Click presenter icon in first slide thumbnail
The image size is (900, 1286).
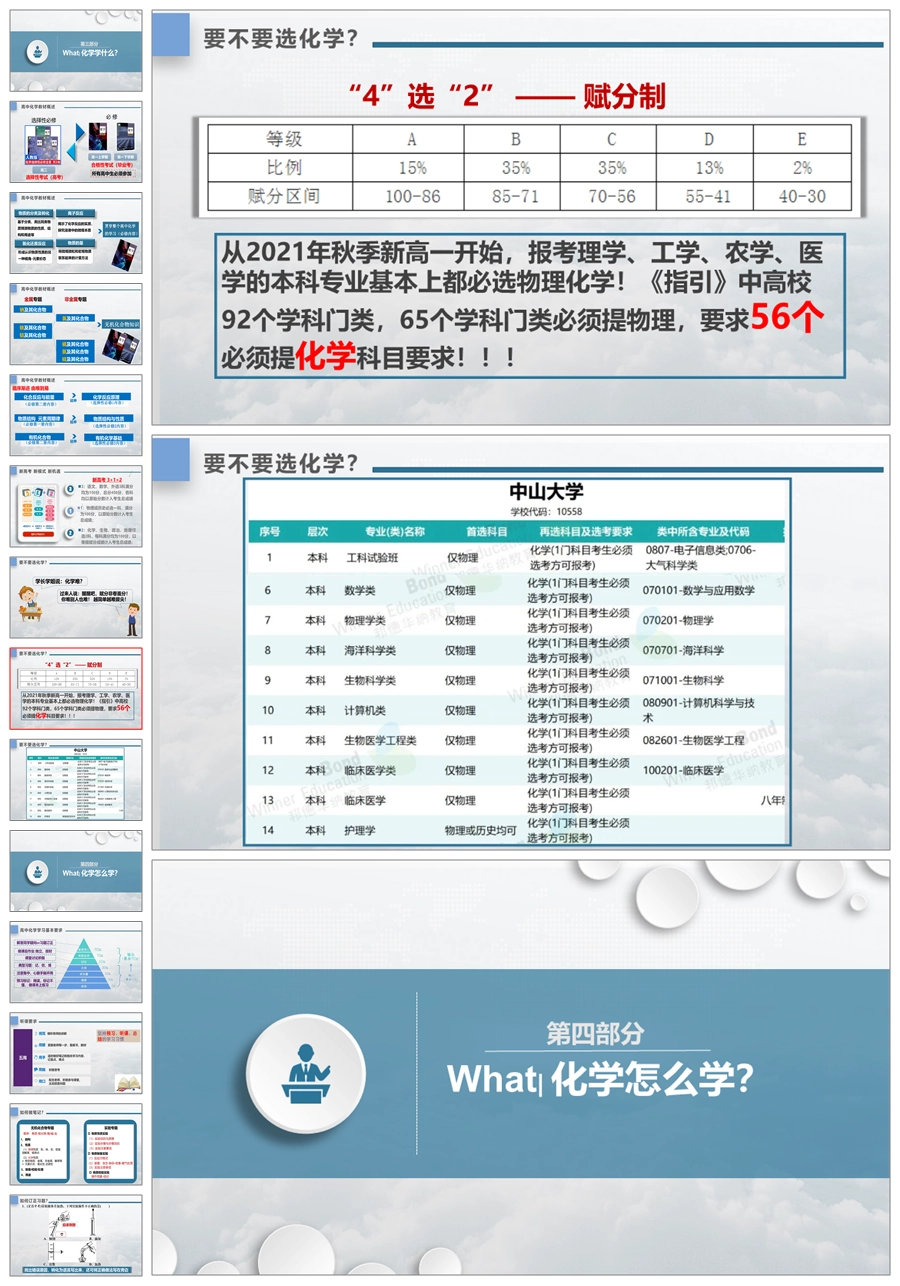[x=37, y=51]
